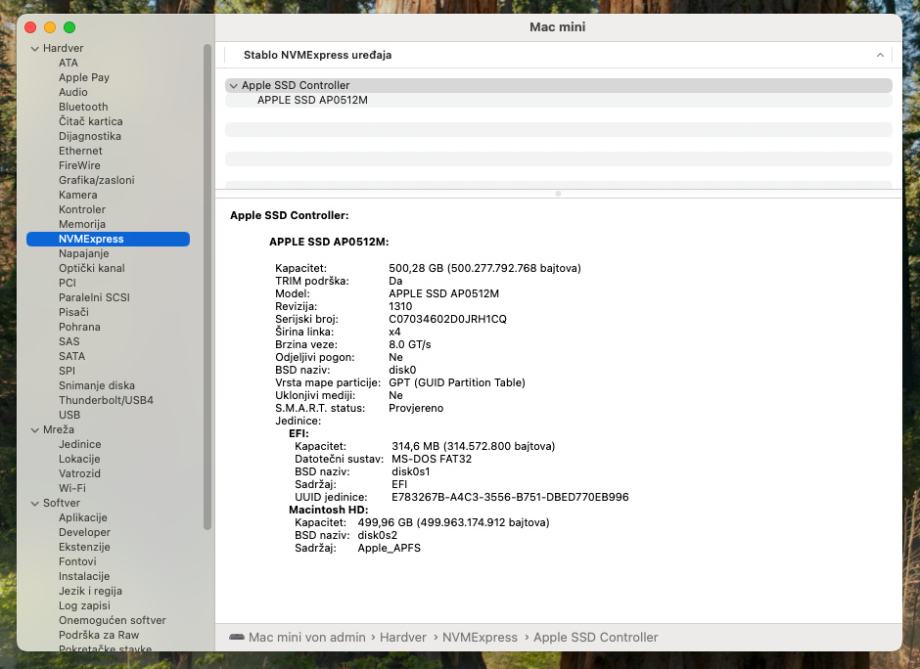Open Ekstenzije software entry

pos(84,547)
